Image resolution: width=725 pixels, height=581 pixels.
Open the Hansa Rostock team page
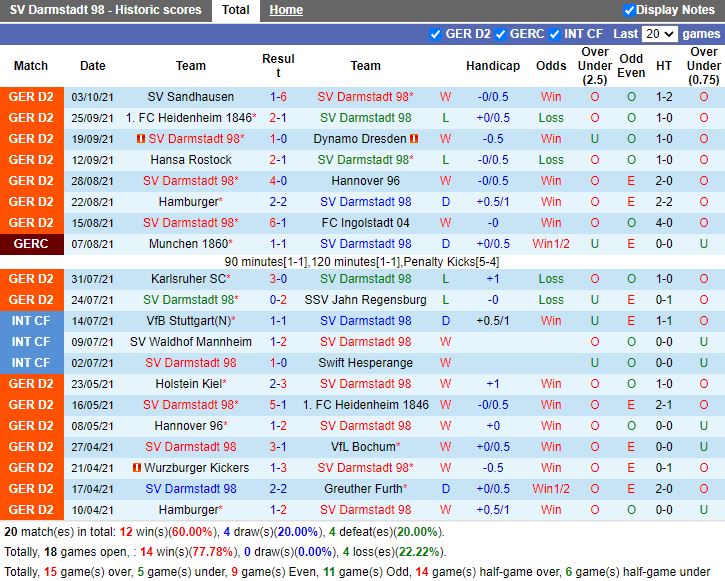click(190, 160)
